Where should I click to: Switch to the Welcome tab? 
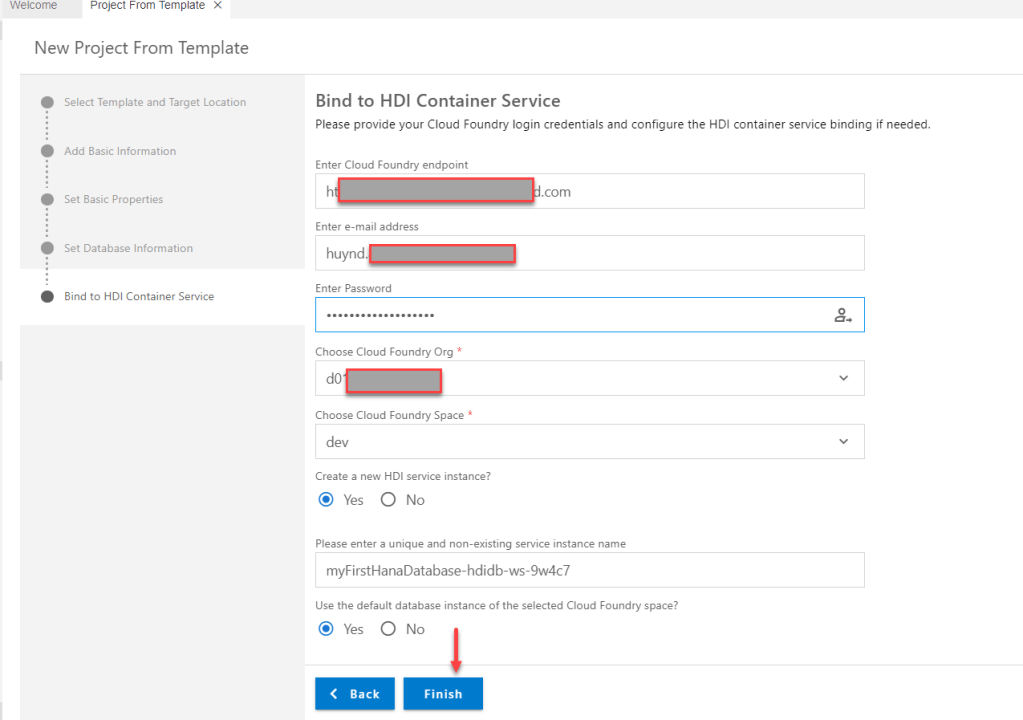click(x=33, y=6)
